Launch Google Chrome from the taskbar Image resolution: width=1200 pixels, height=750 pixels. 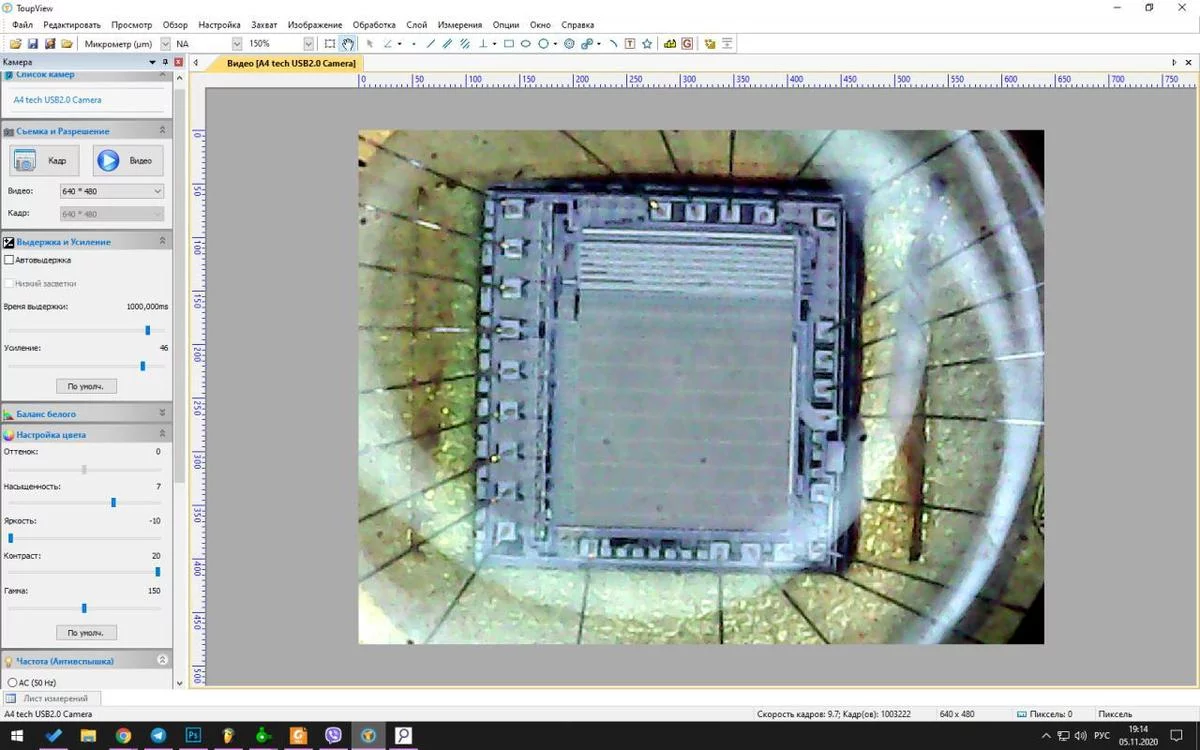click(123, 736)
